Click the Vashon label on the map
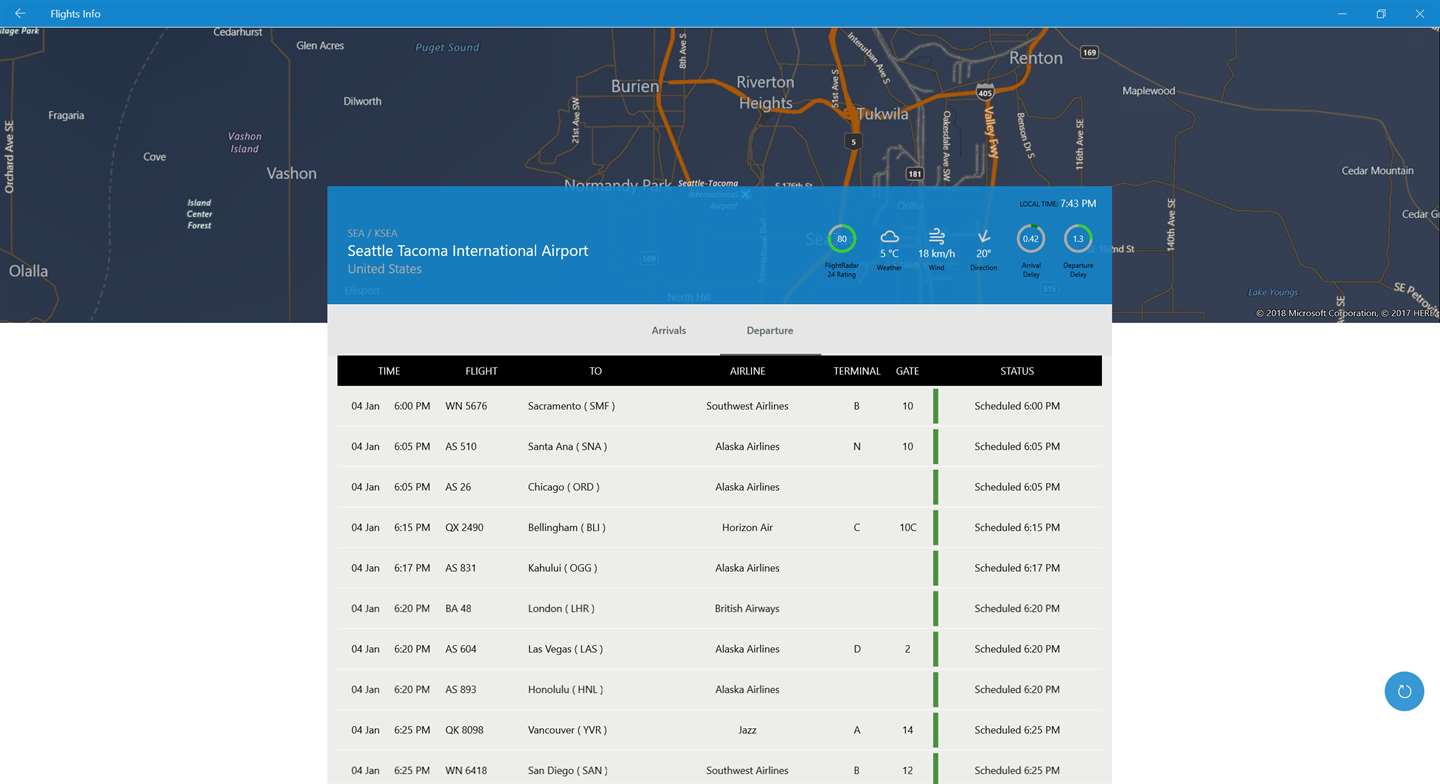The height and width of the screenshot is (784, 1440). pyautogui.click(x=291, y=173)
